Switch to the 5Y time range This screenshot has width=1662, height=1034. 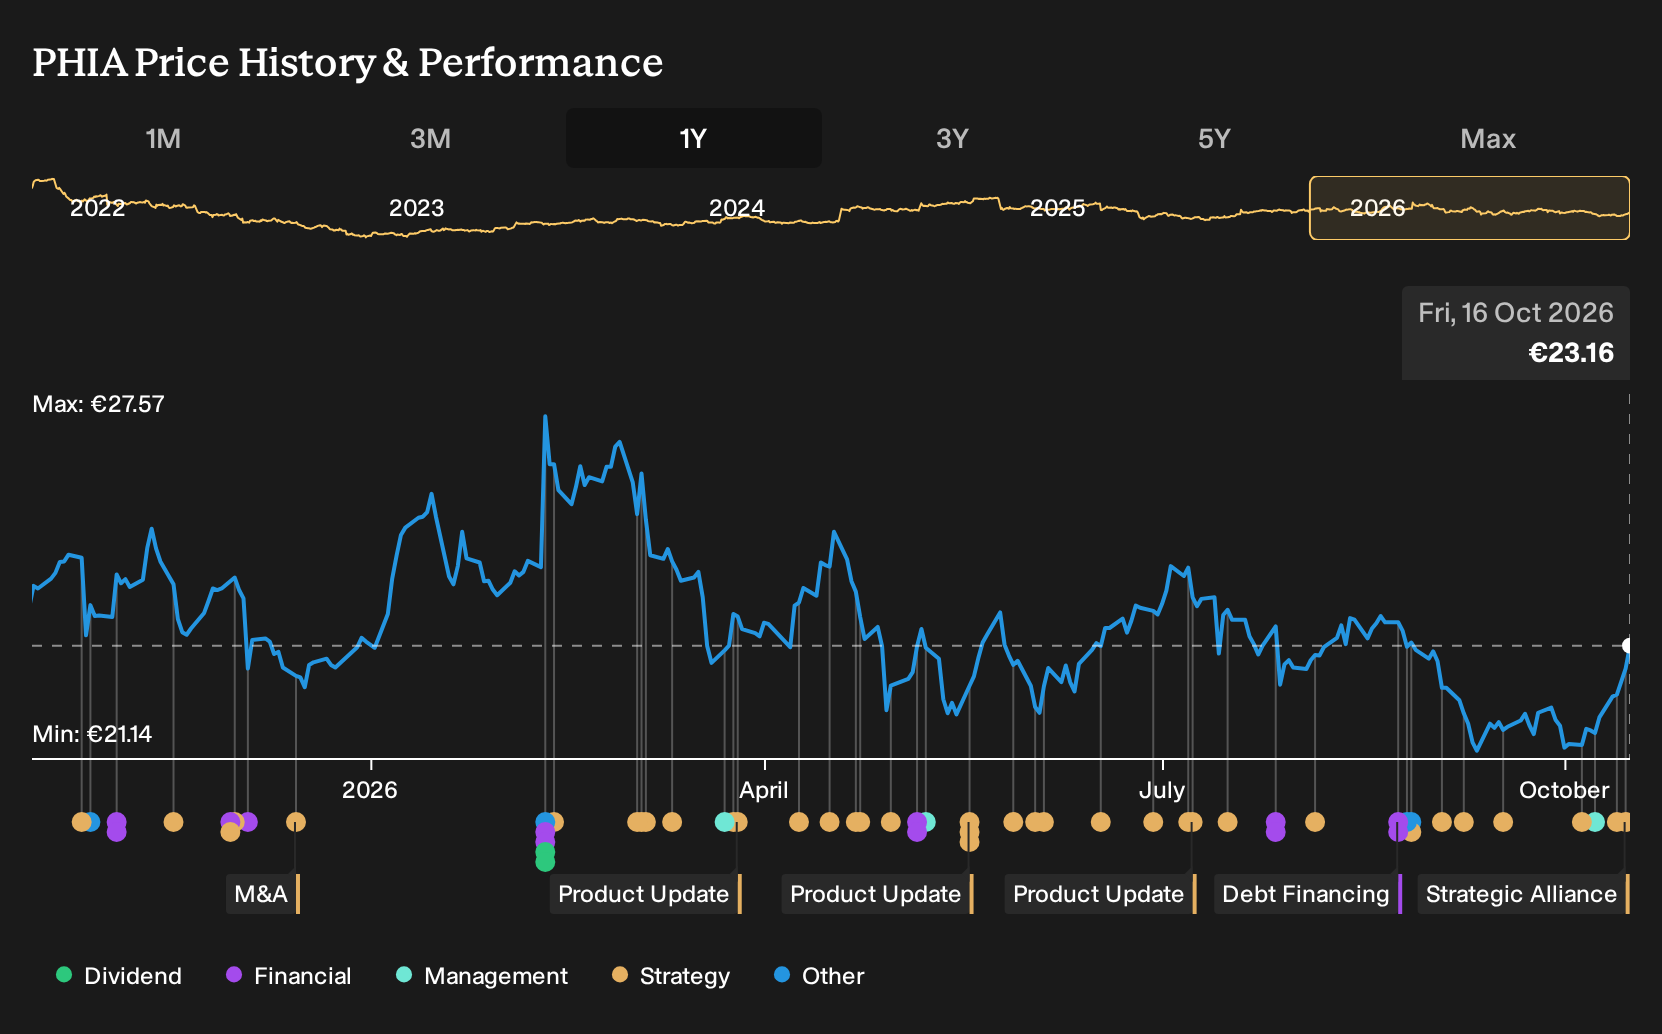[x=1214, y=138]
